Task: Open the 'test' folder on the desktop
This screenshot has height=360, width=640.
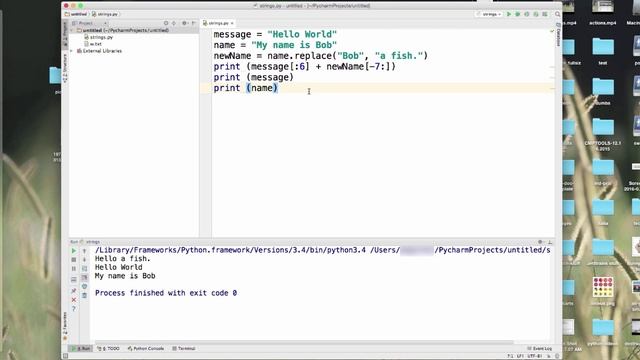Action: [x=603, y=51]
